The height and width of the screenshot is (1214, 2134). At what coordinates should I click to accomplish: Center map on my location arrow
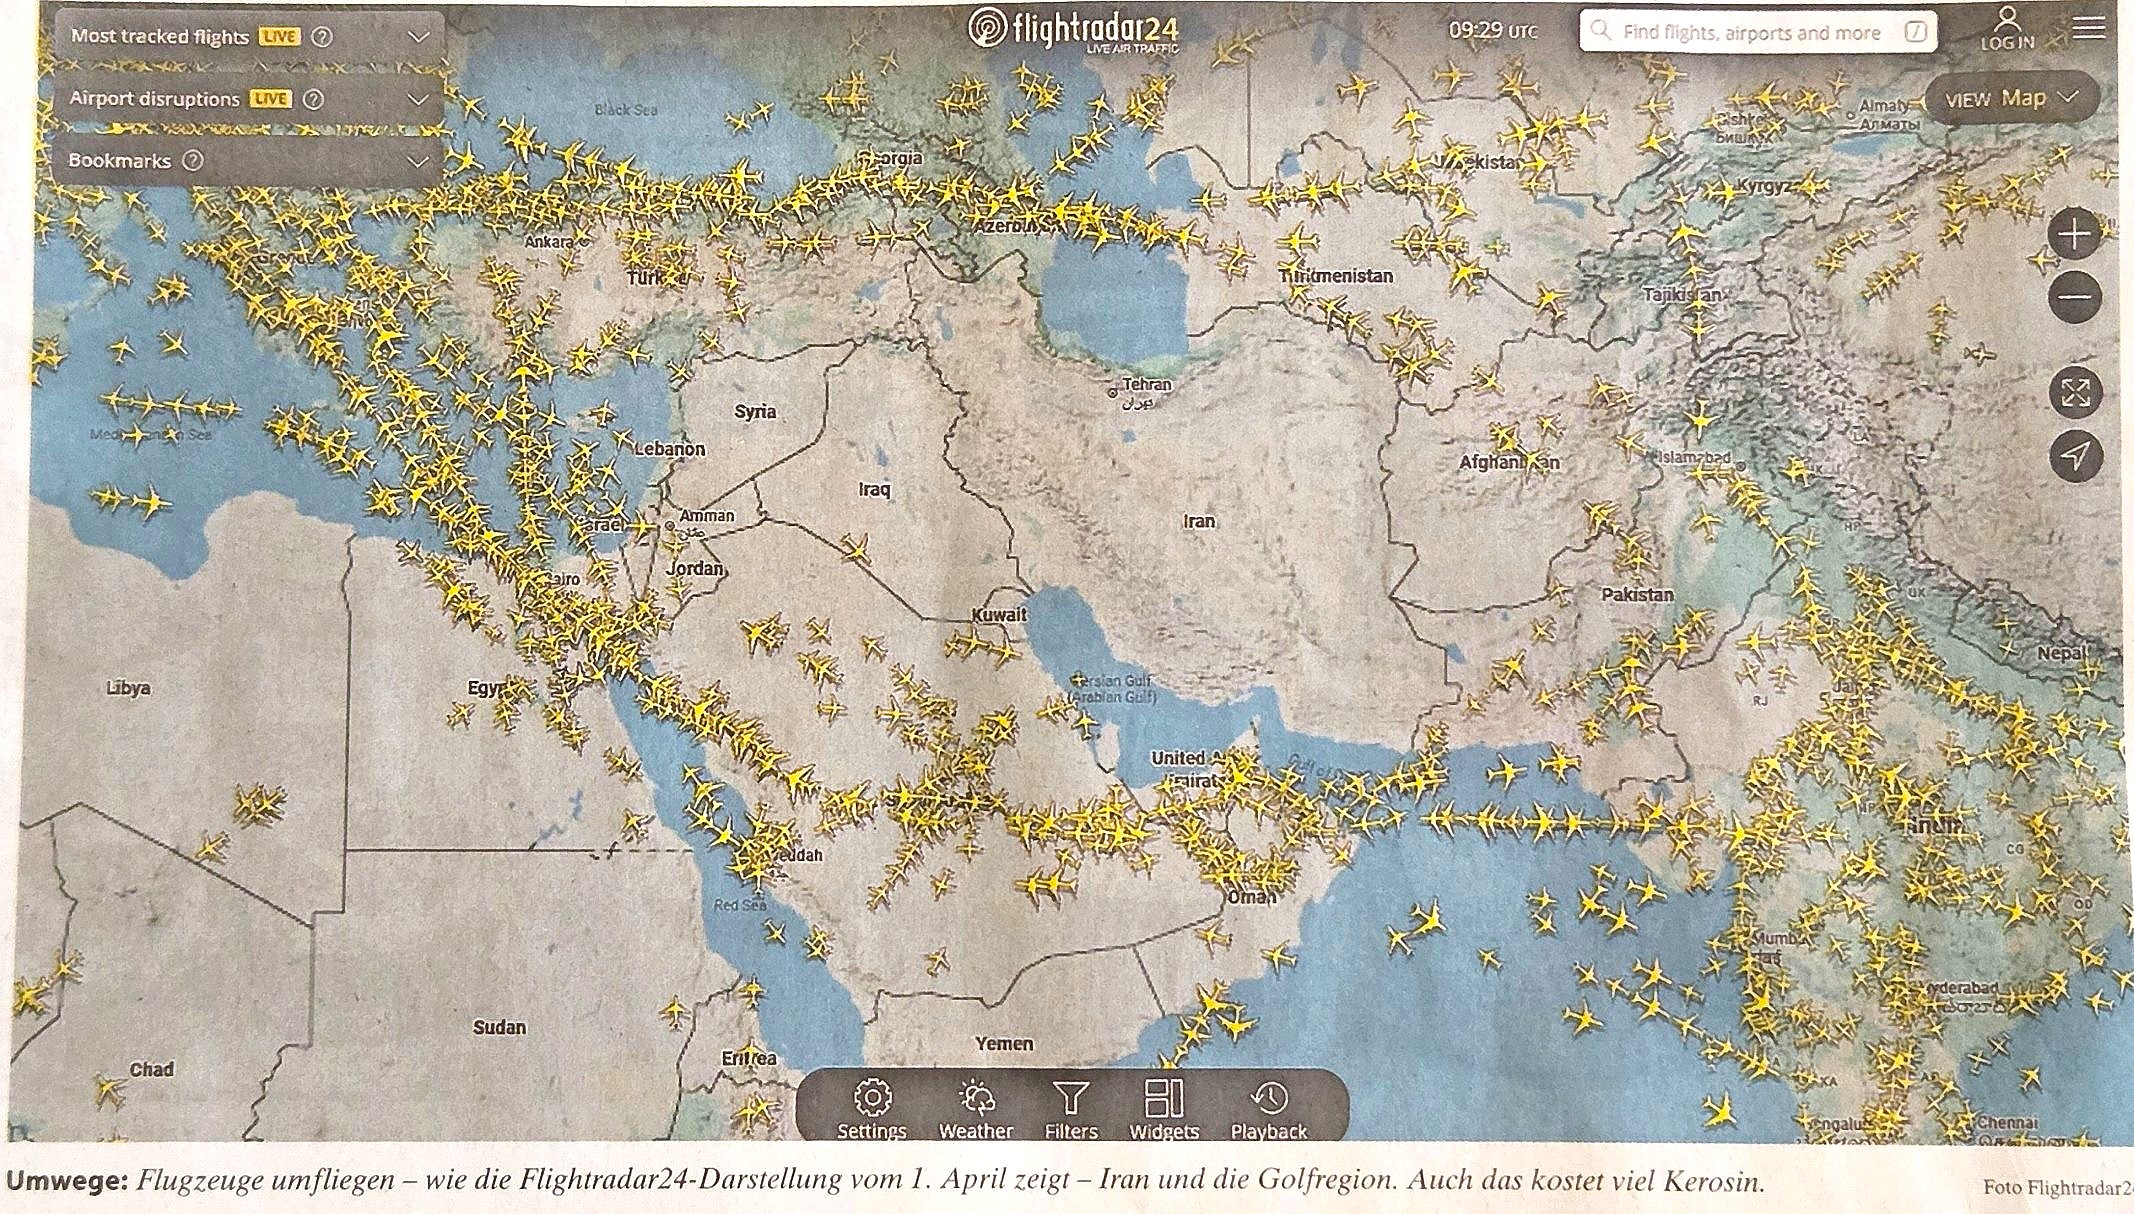[x=2076, y=456]
